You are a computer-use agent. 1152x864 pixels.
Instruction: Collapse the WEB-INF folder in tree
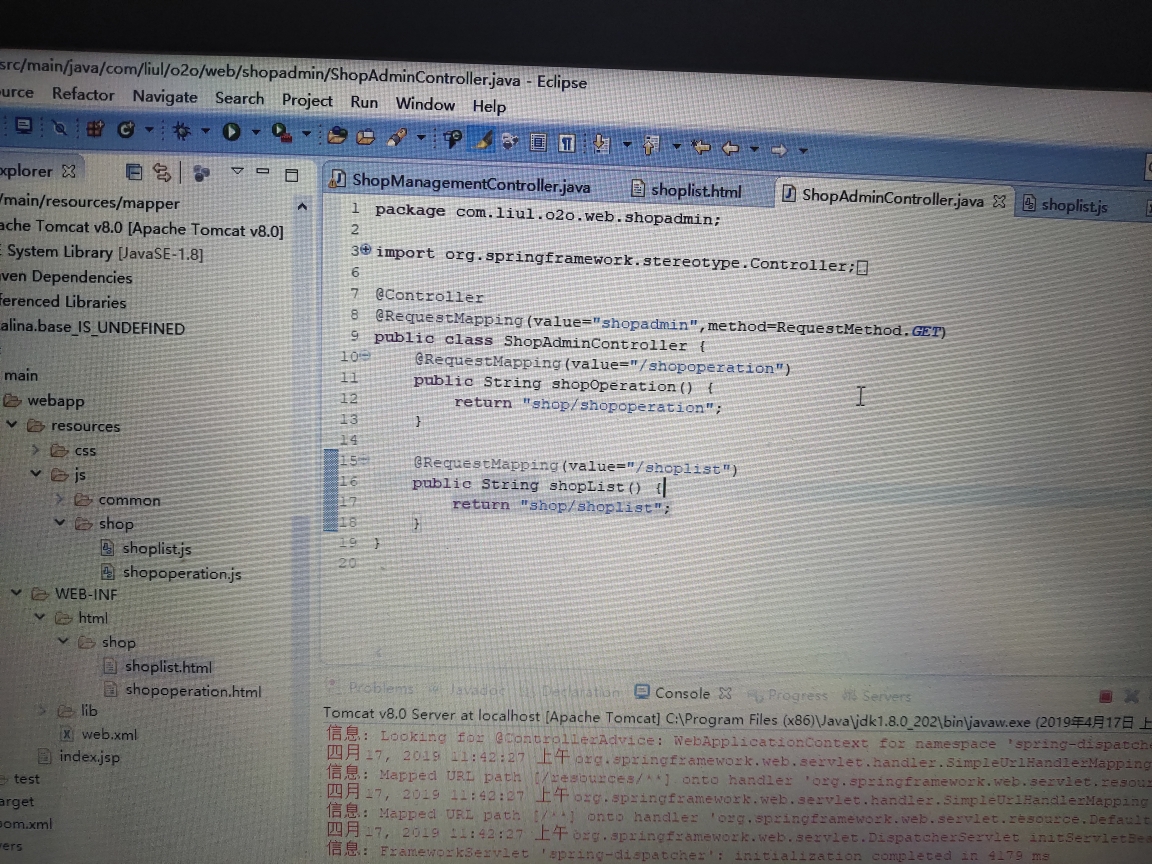[16, 592]
